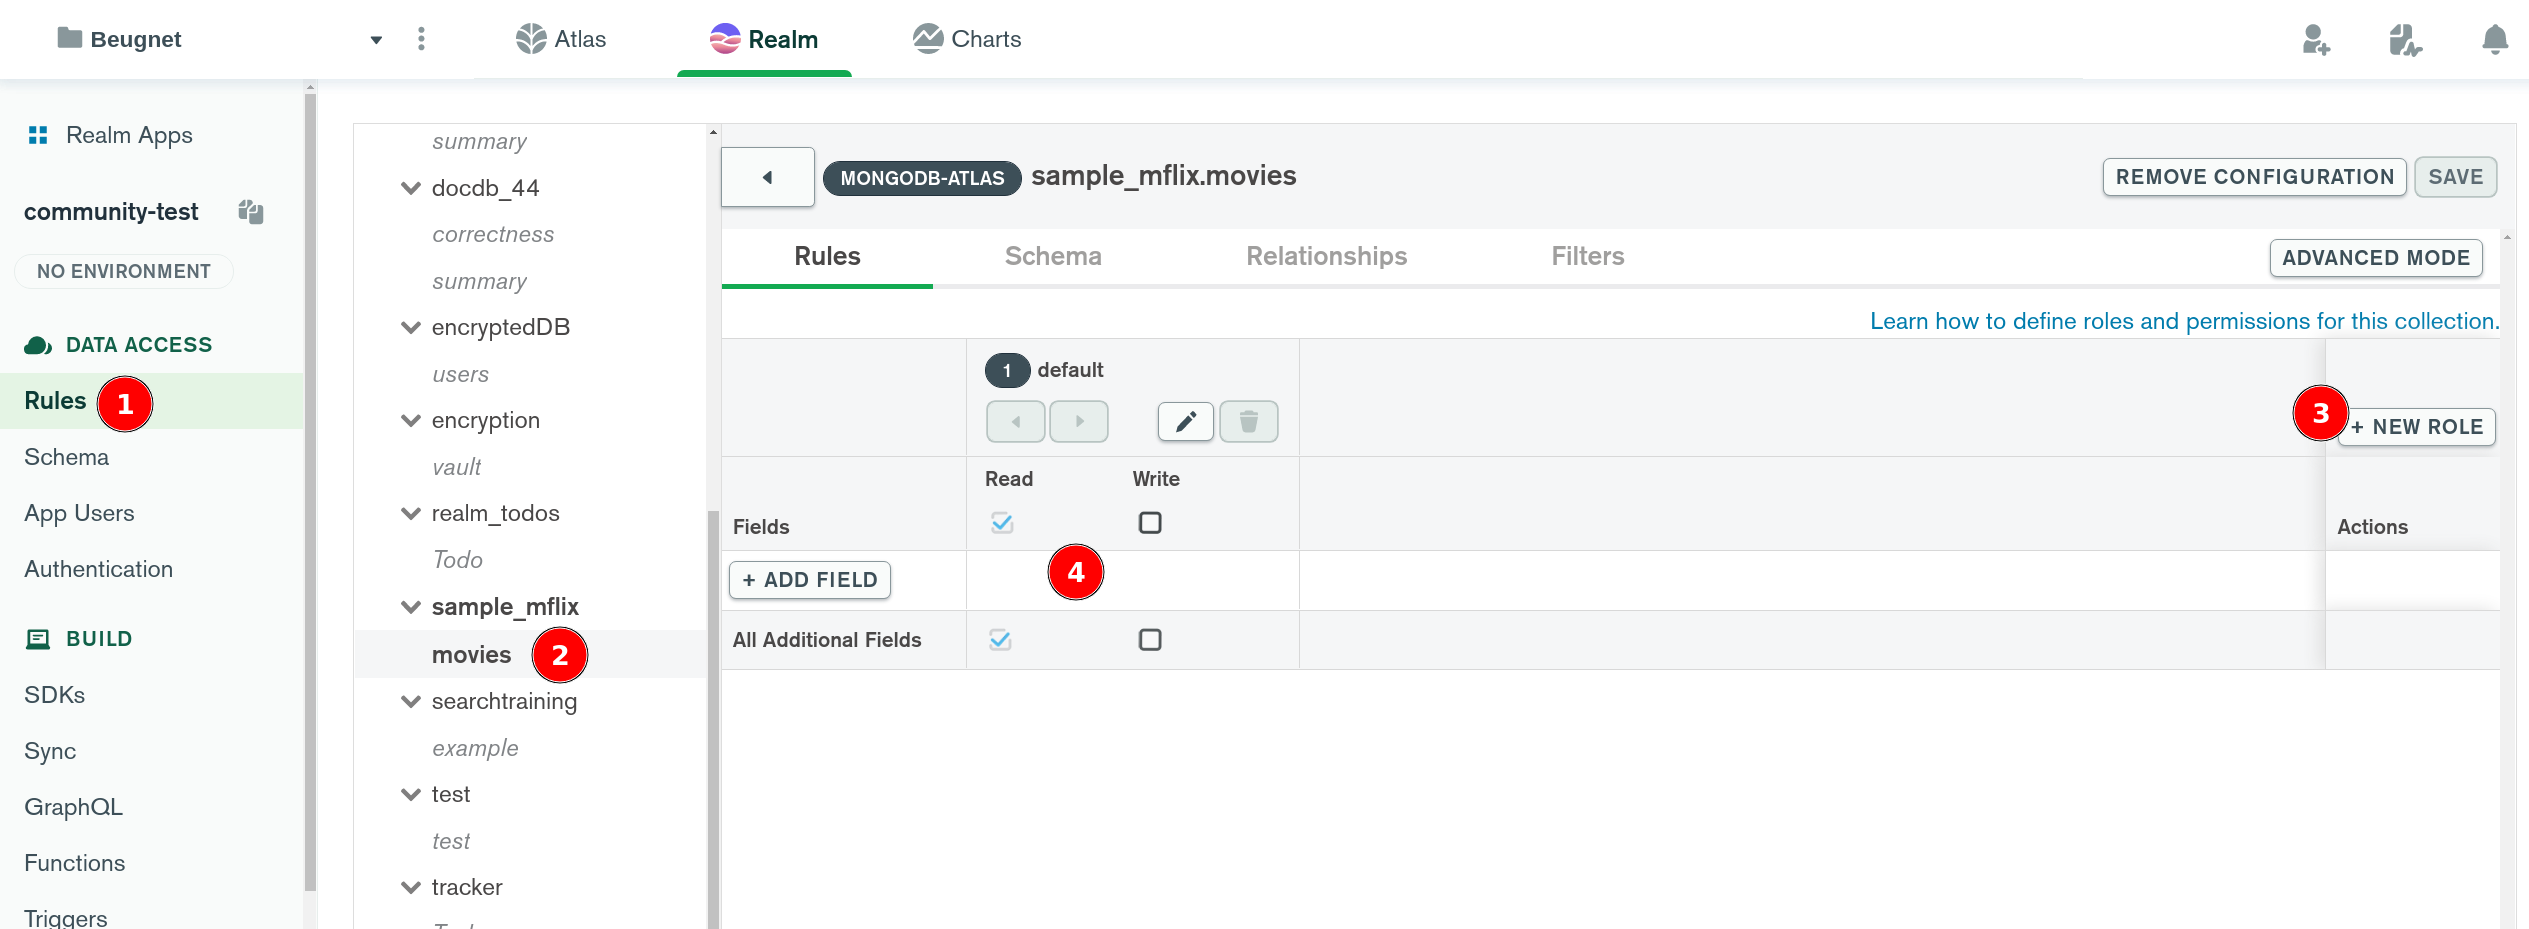Open the notifications bell icon
The width and height of the screenshot is (2529, 929).
[x=2494, y=40]
